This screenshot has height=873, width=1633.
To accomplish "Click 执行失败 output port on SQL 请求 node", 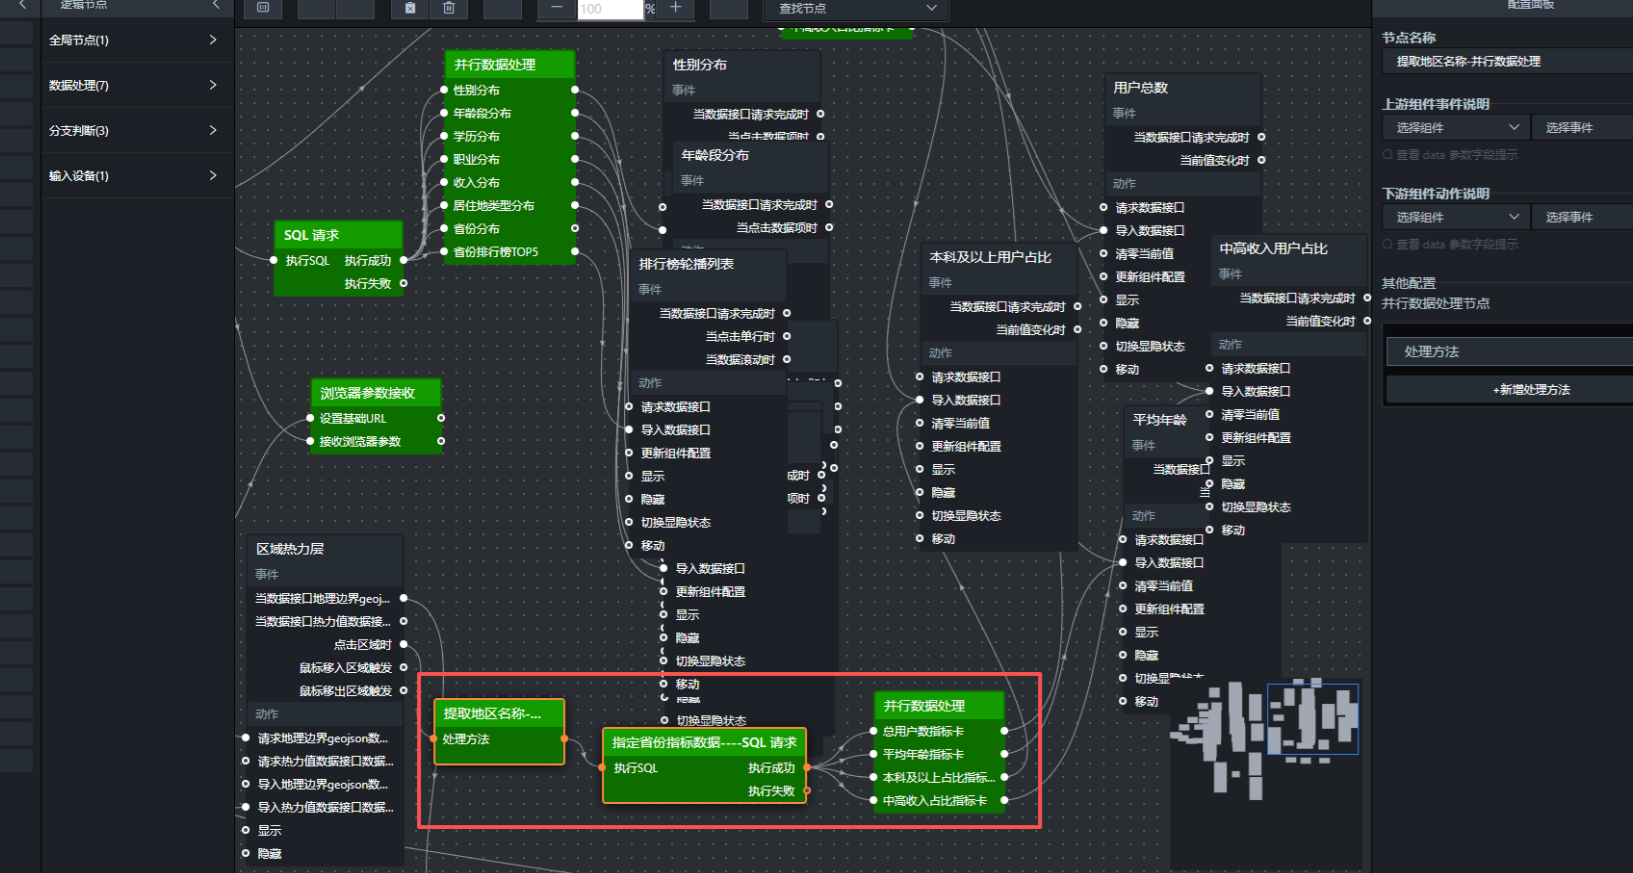I will (404, 283).
